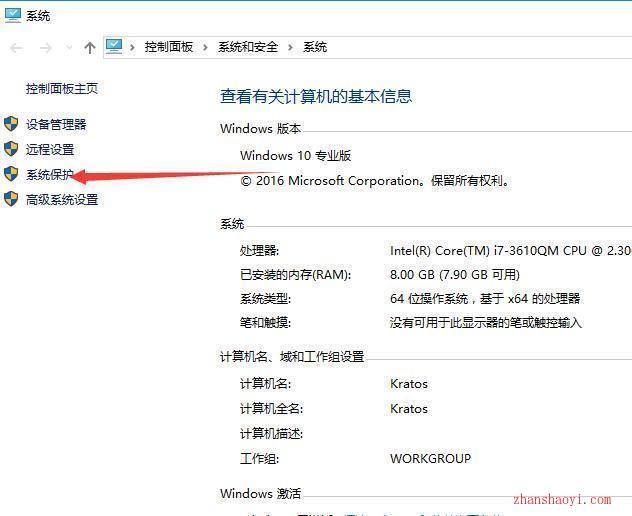Click the Back navigation arrow
Screen dimensions: 632x516
(x=16, y=48)
